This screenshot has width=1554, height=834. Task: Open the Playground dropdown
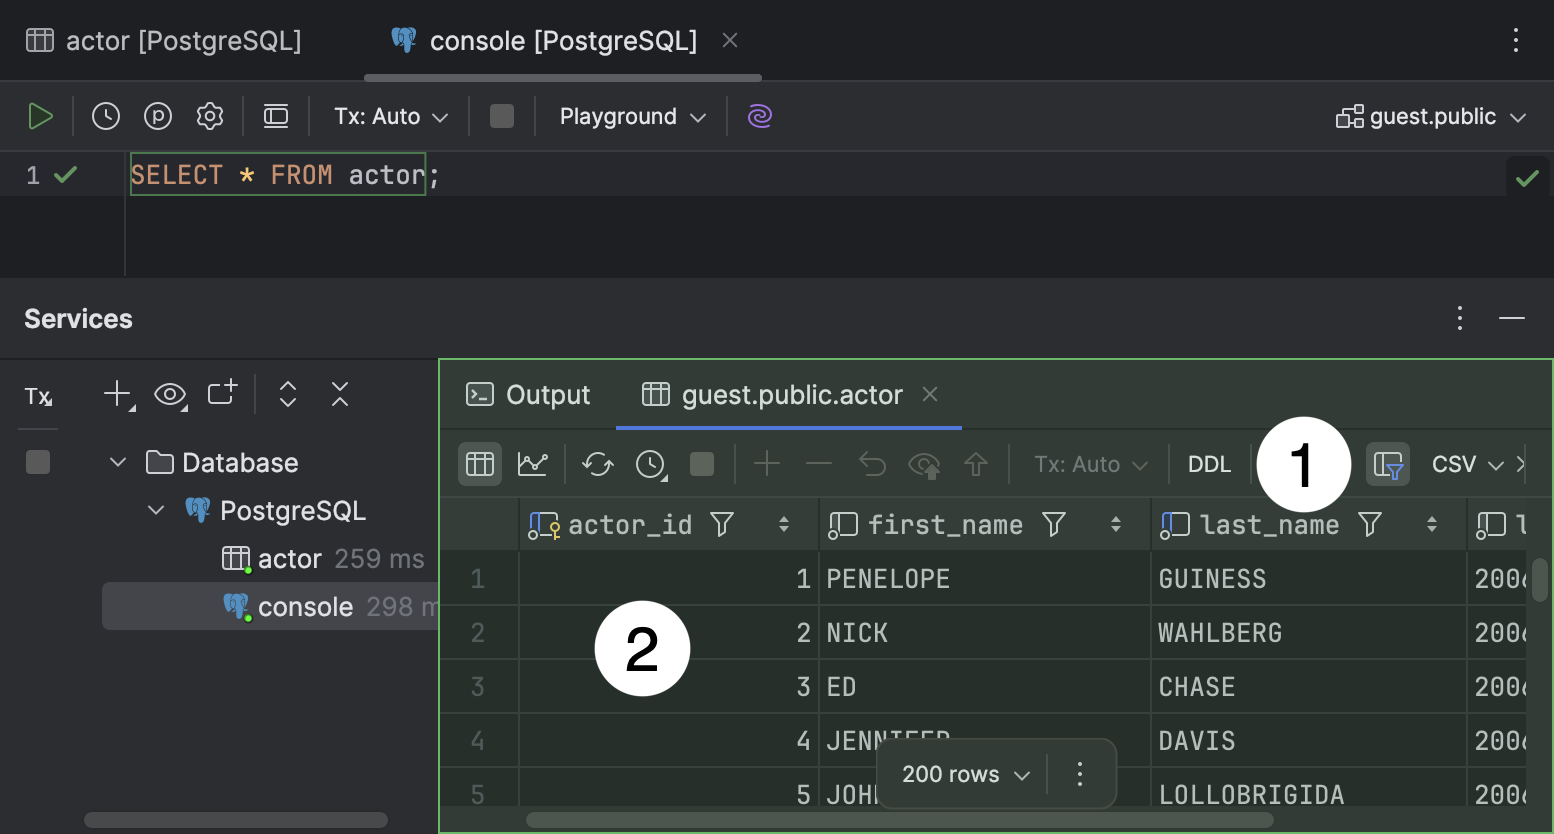click(x=630, y=115)
